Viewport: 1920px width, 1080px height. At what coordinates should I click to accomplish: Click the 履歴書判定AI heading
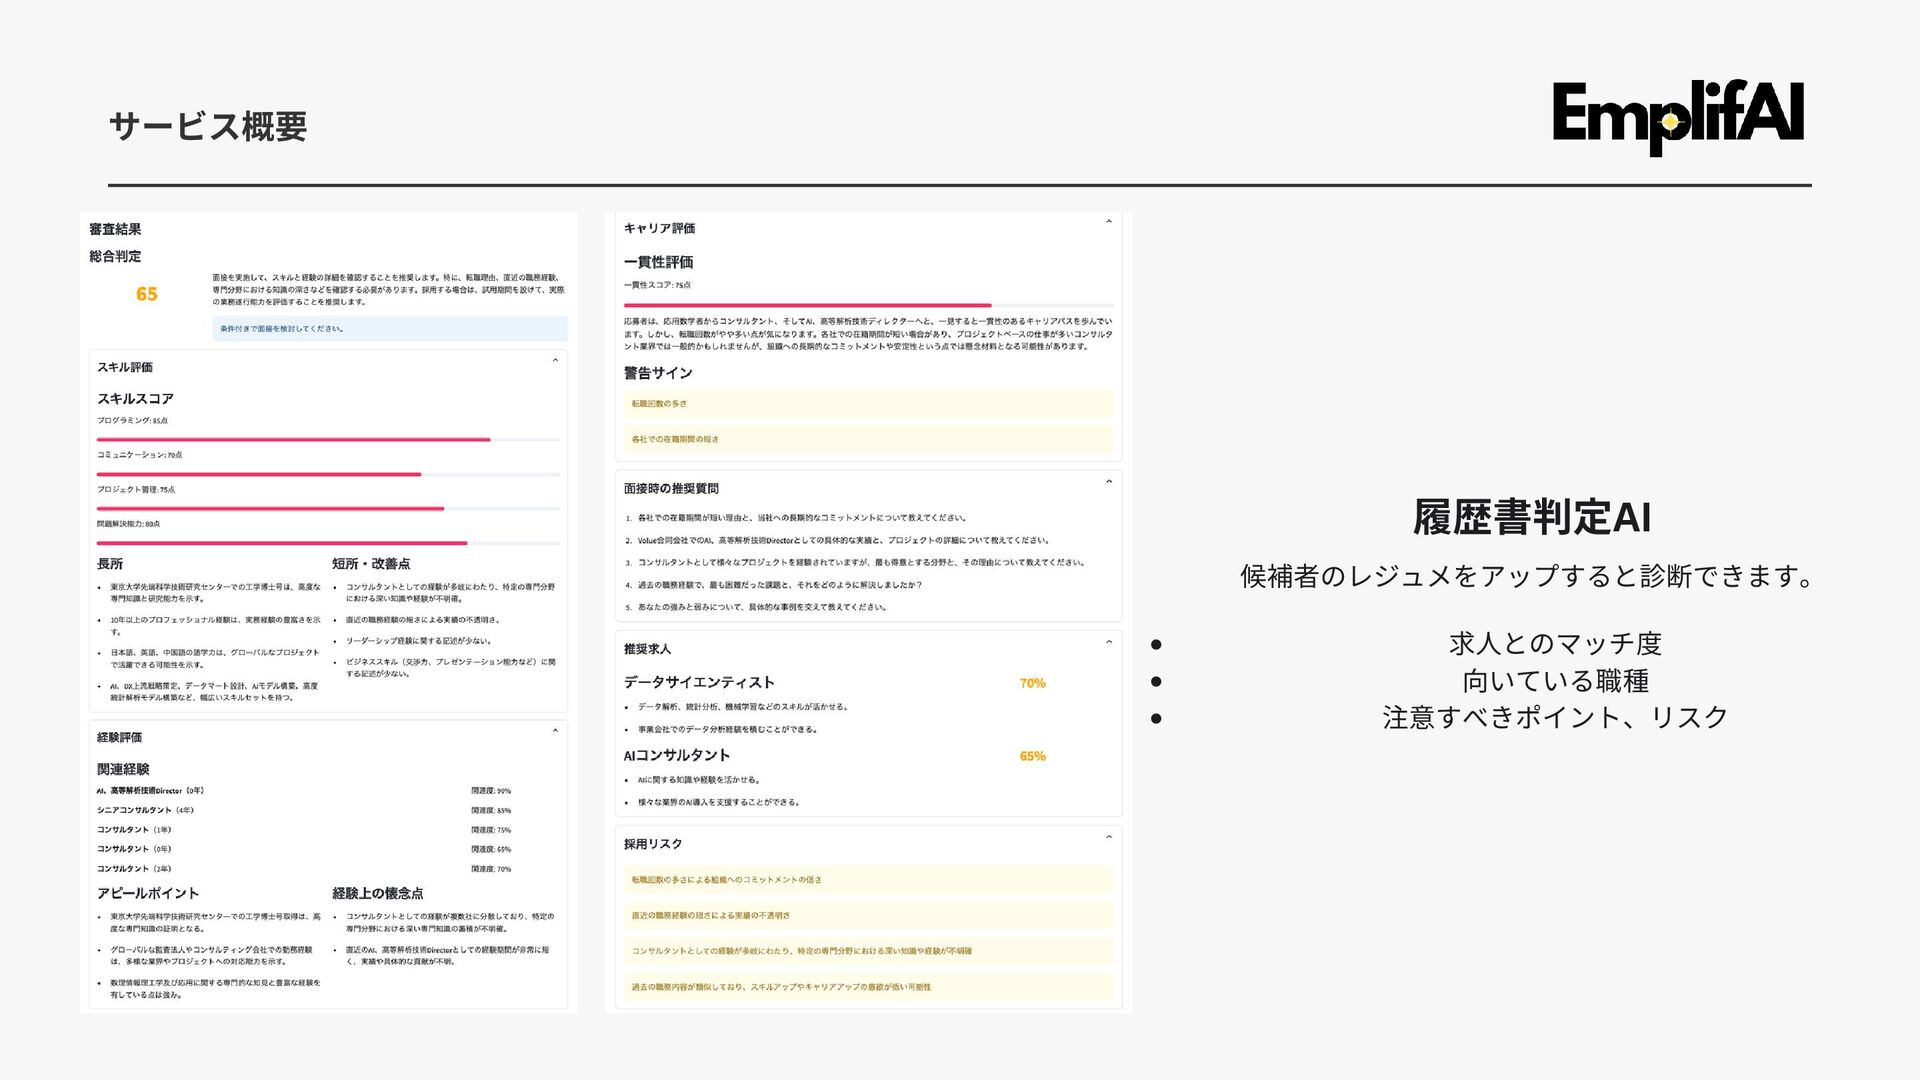[x=1531, y=518]
